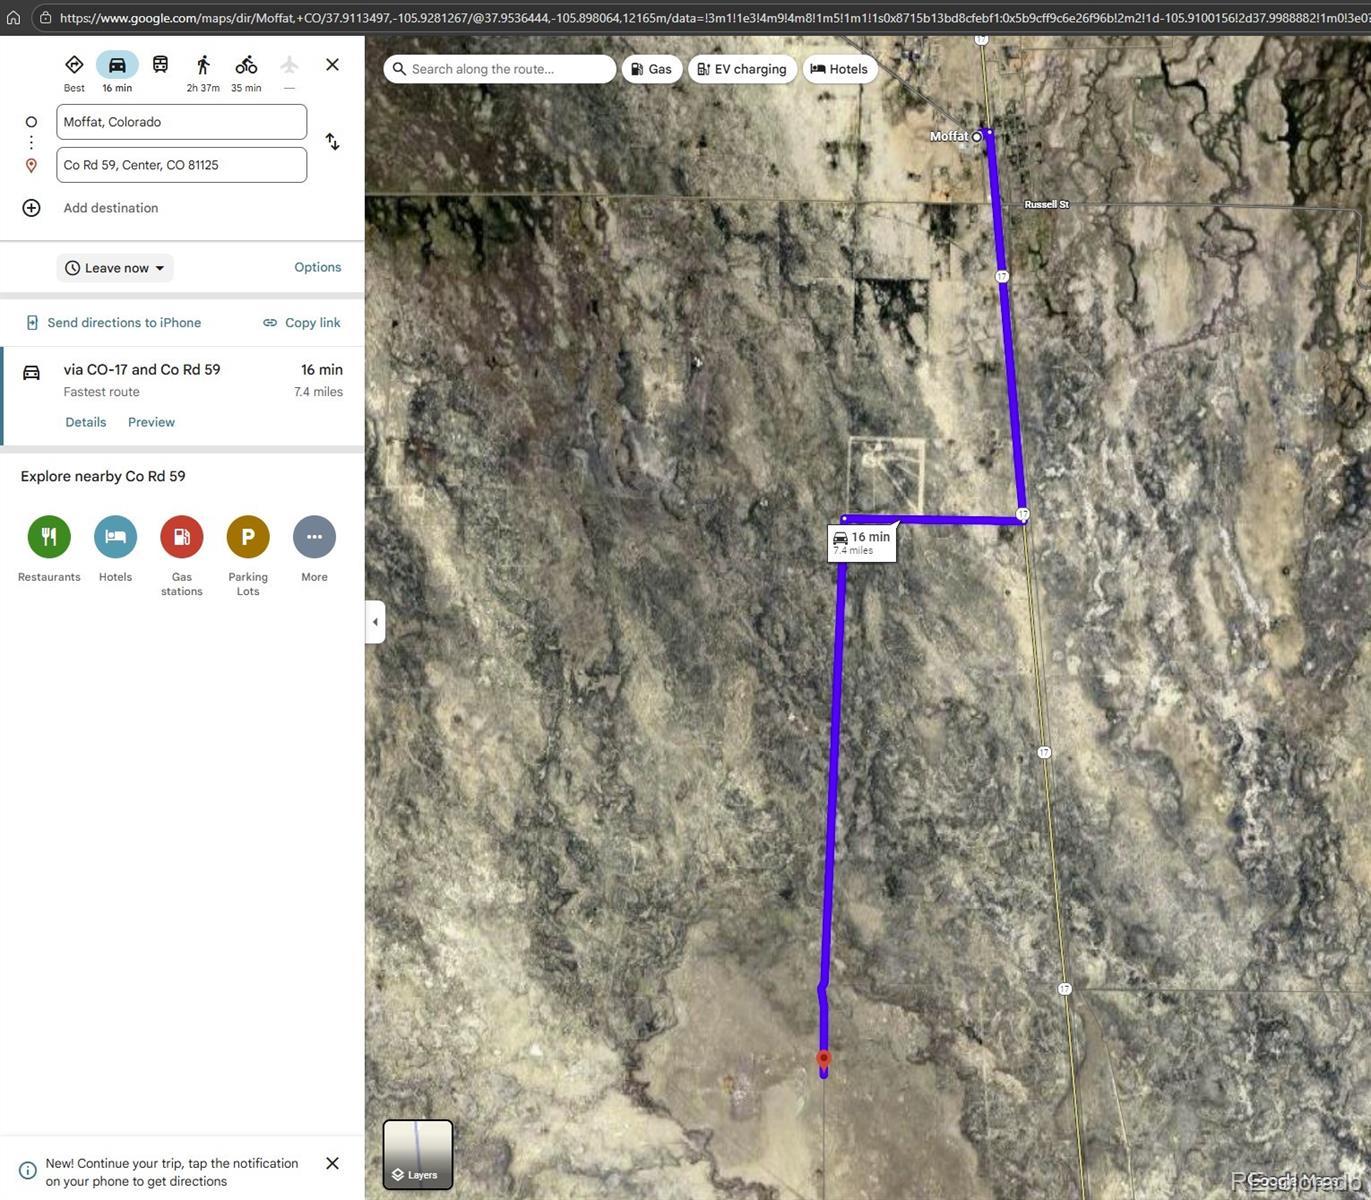
Task: Swap starting point and destination
Action: pyautogui.click(x=332, y=142)
